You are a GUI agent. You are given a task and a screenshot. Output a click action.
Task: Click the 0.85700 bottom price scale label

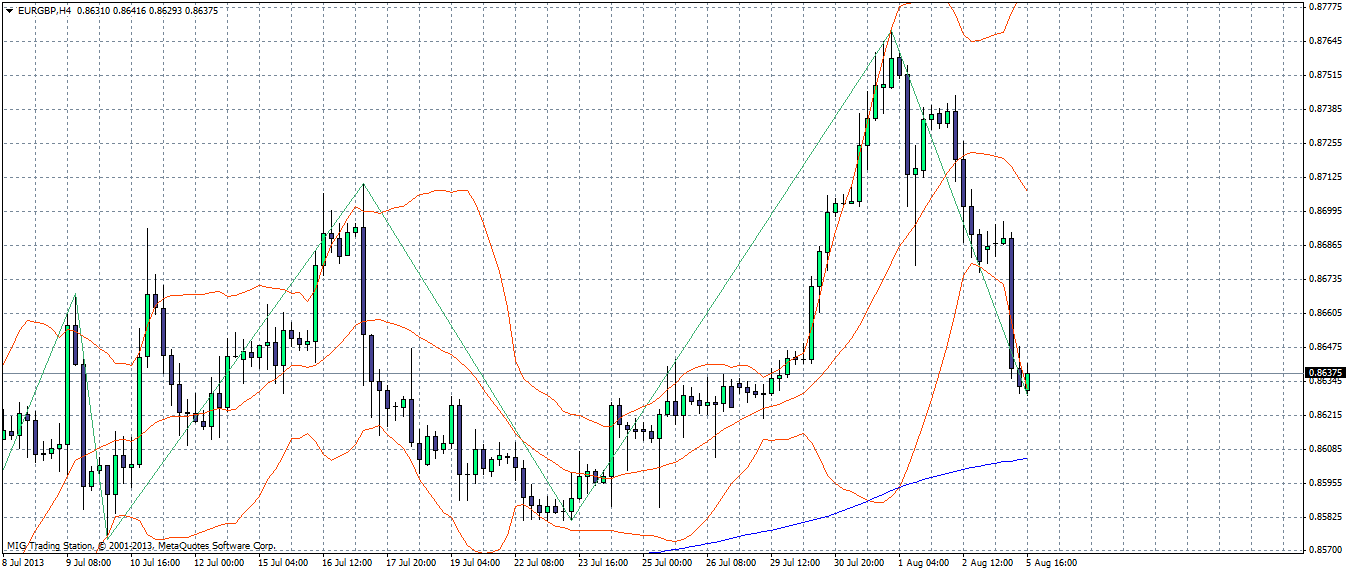tap(1323, 551)
